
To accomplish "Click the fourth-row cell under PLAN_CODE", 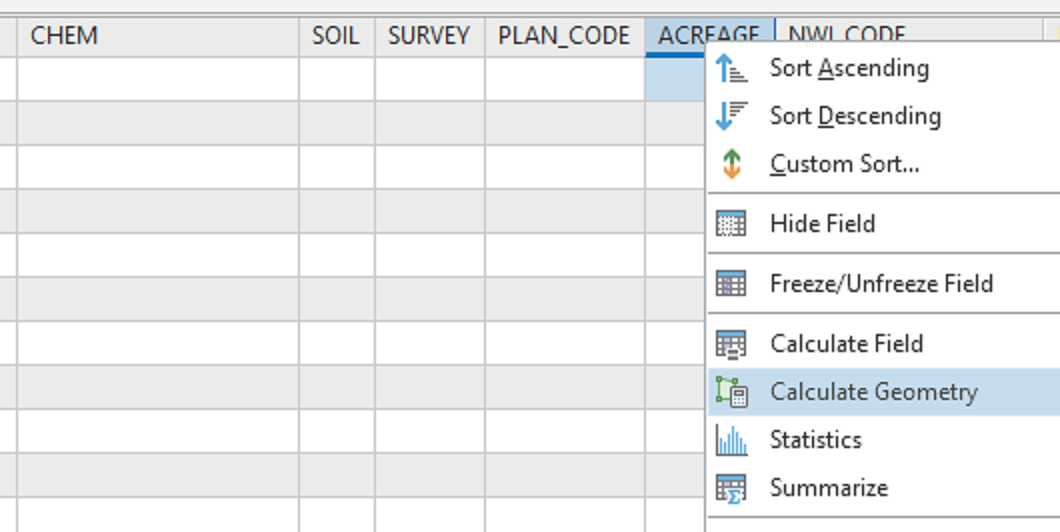I will click(564, 210).
